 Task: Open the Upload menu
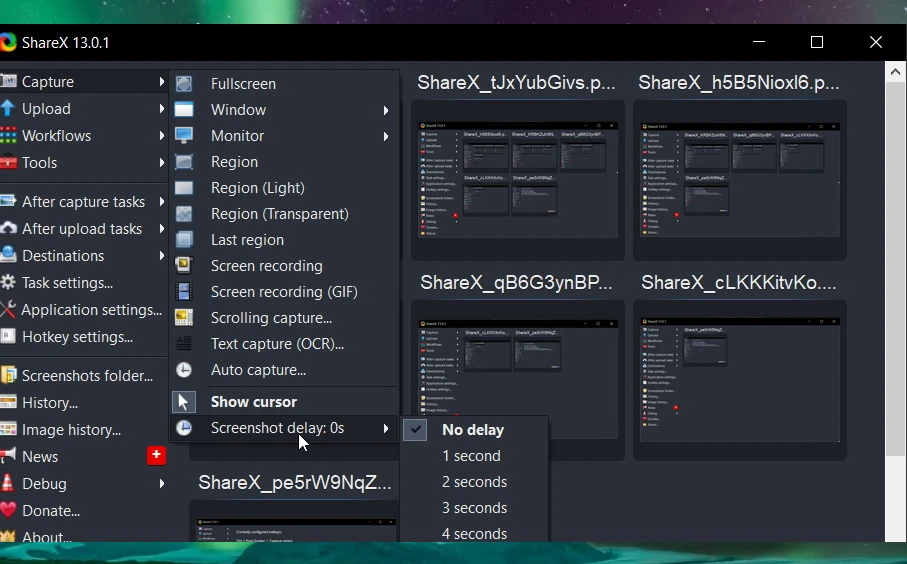(x=46, y=109)
